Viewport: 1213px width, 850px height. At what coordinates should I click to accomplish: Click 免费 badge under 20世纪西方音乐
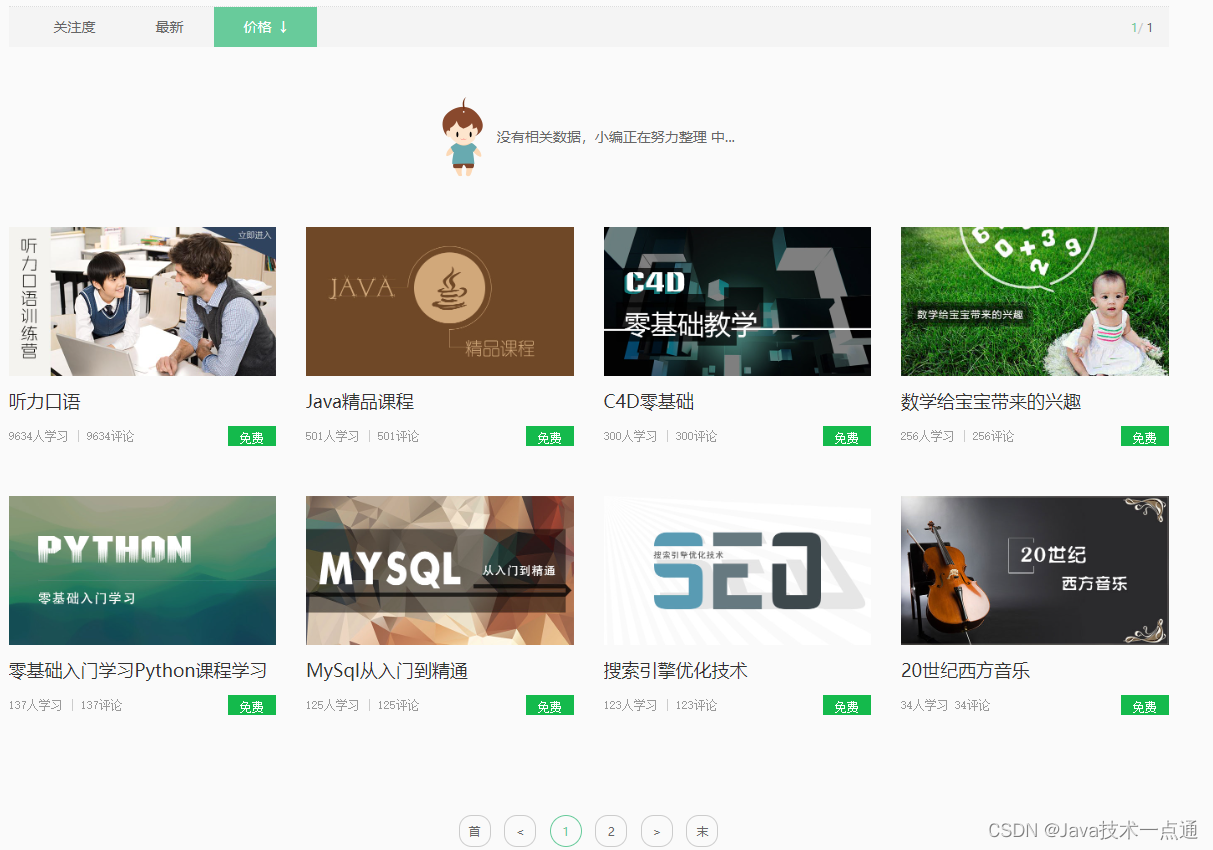[1144, 706]
